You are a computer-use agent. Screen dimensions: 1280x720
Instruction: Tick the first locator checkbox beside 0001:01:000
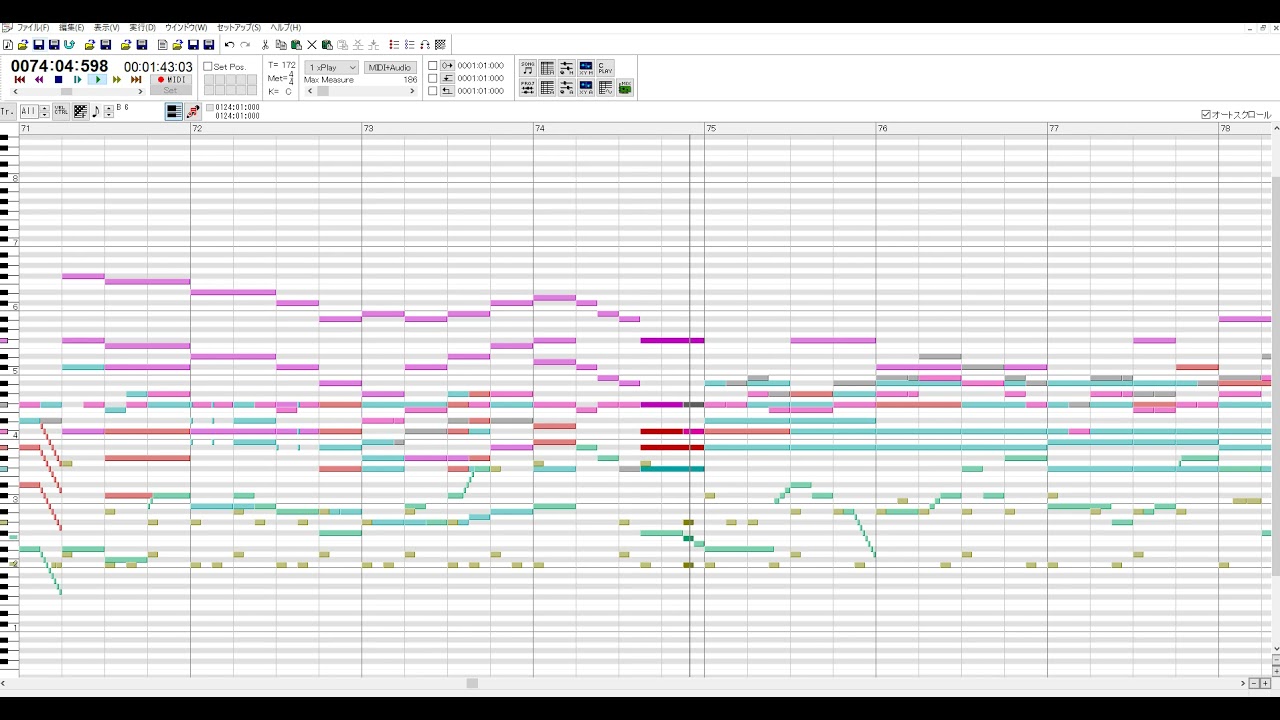(x=432, y=66)
